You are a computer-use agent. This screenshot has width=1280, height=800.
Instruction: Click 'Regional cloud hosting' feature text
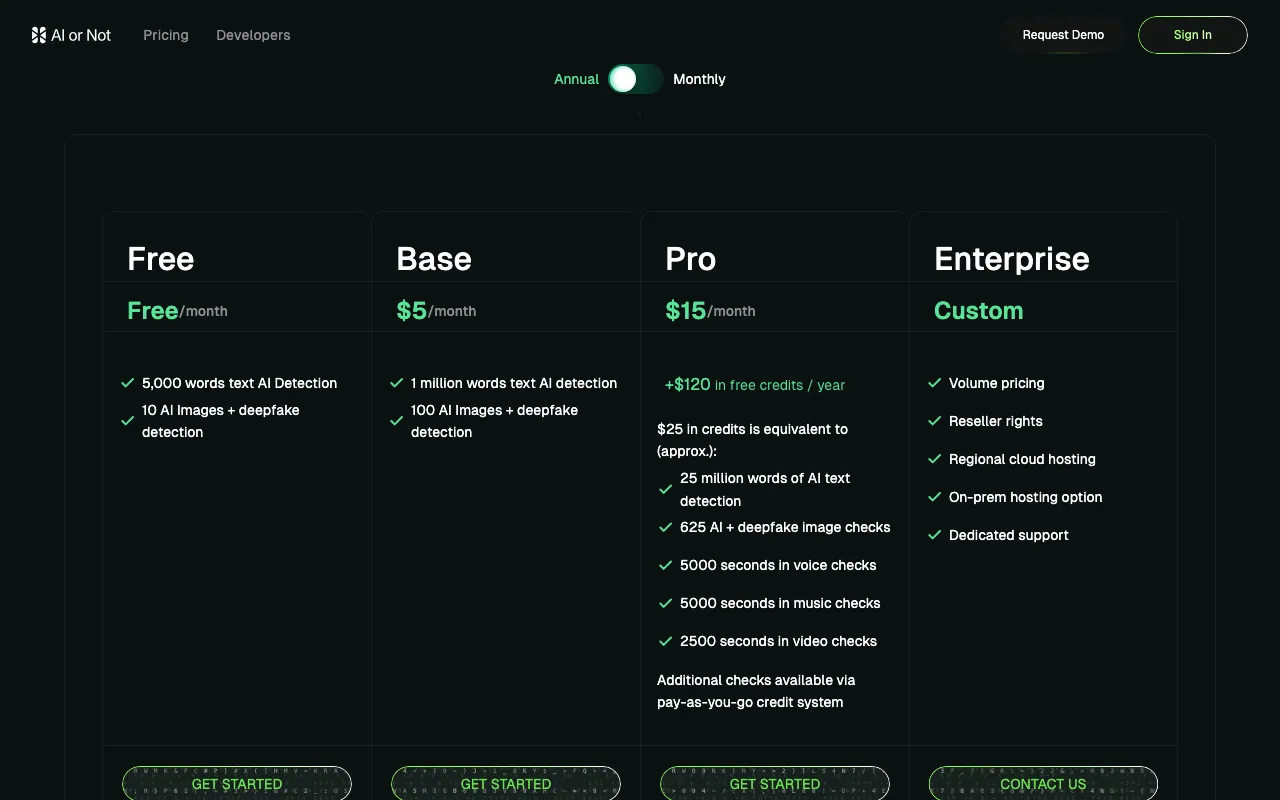point(1022,459)
